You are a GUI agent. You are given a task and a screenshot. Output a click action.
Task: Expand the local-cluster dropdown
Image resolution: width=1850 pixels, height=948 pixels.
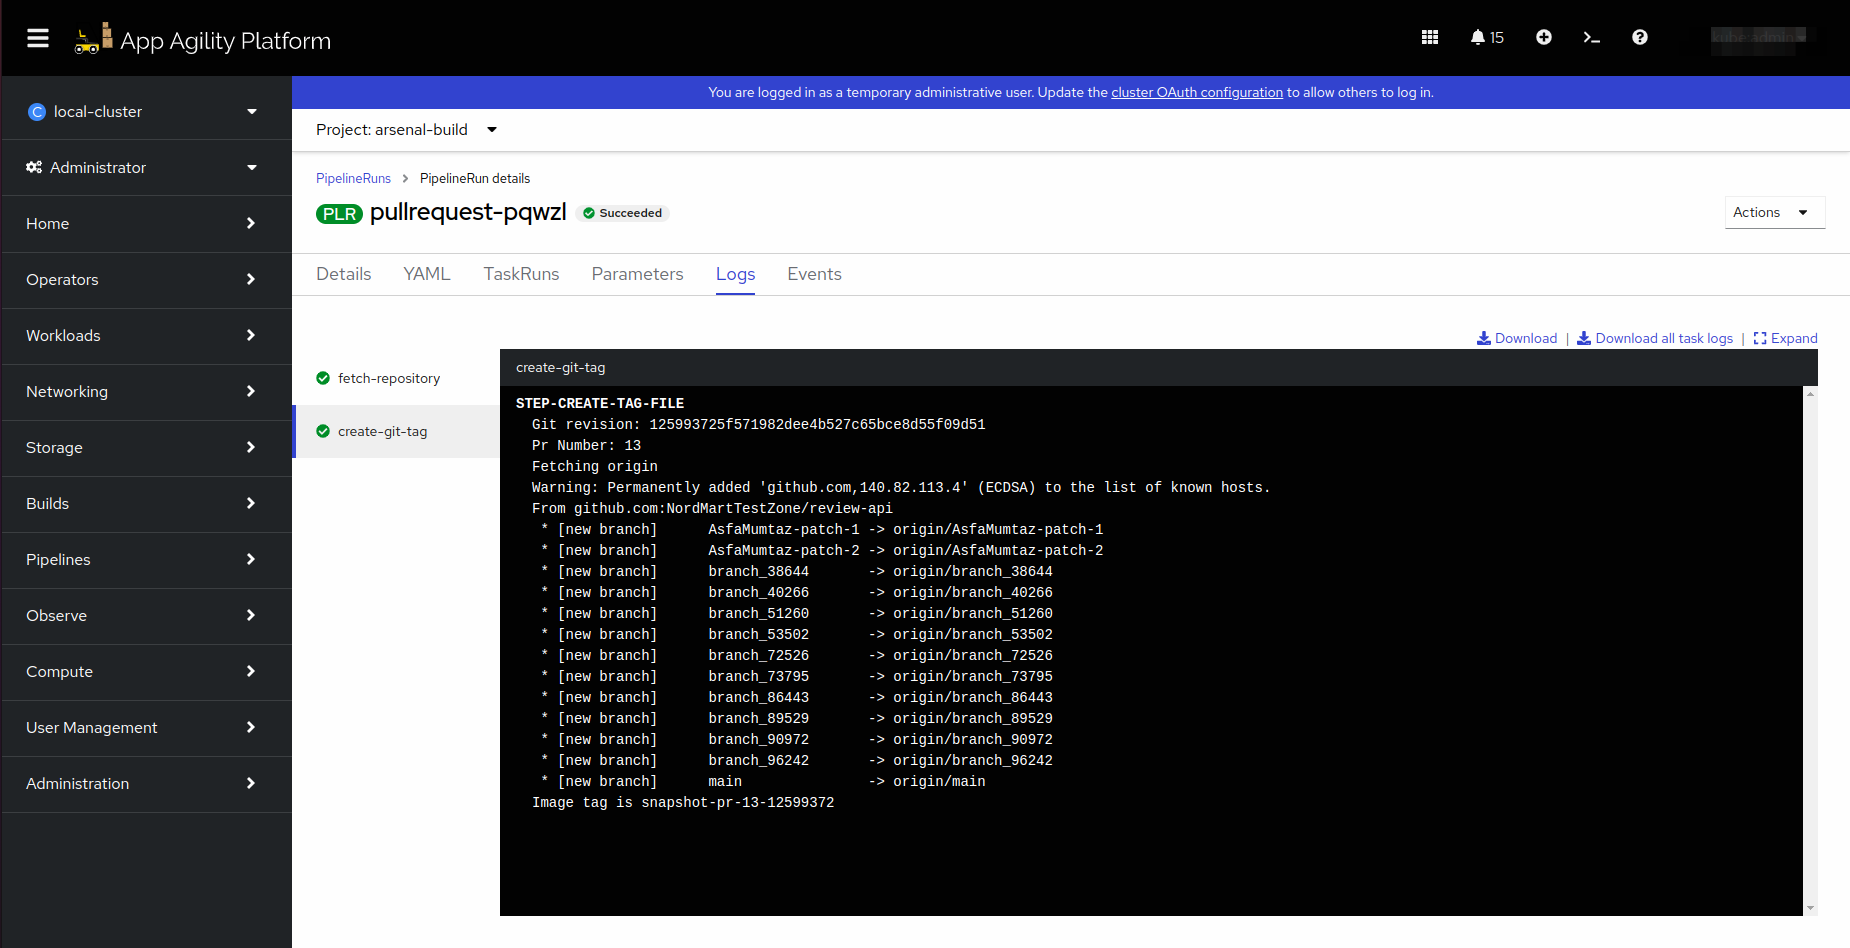145,111
